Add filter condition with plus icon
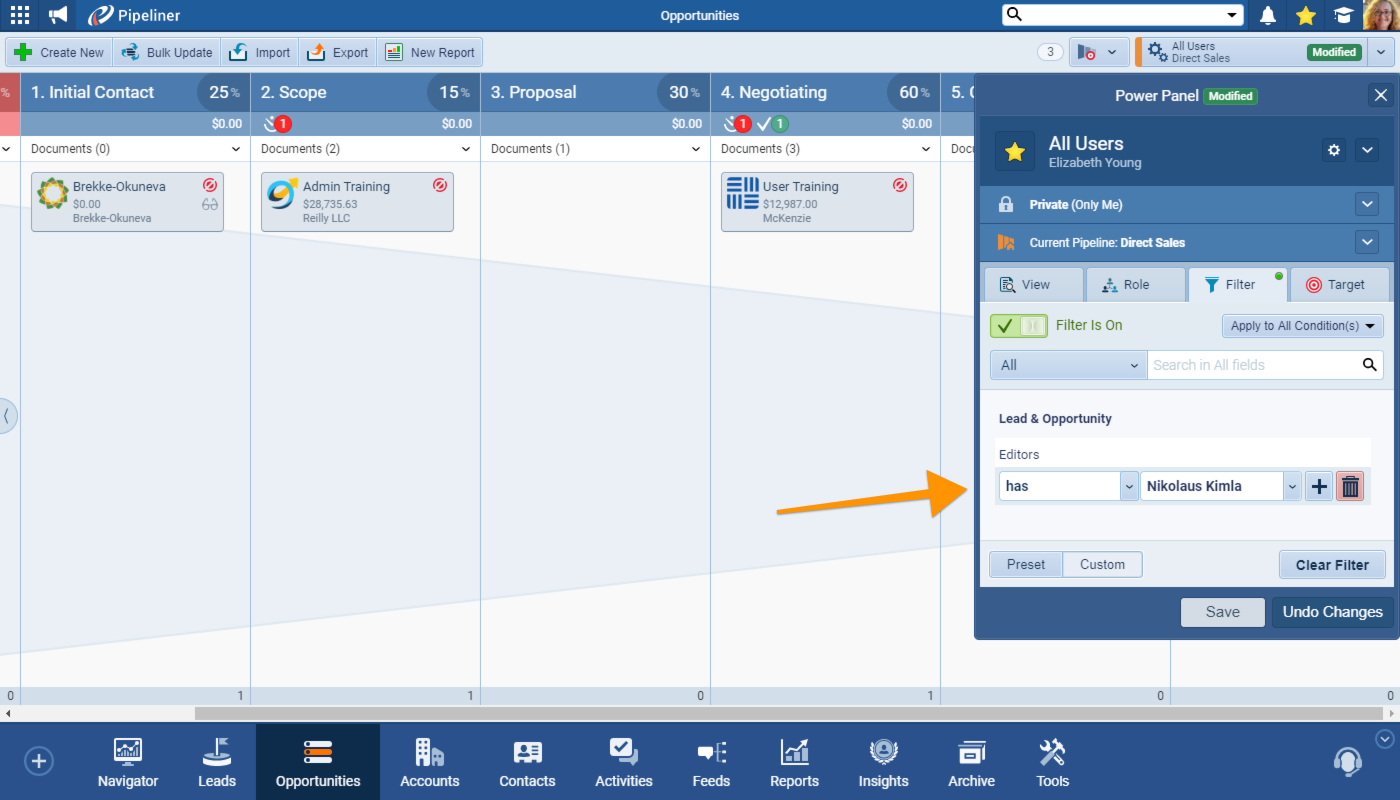Viewport: 1400px width, 800px height. click(1319, 486)
